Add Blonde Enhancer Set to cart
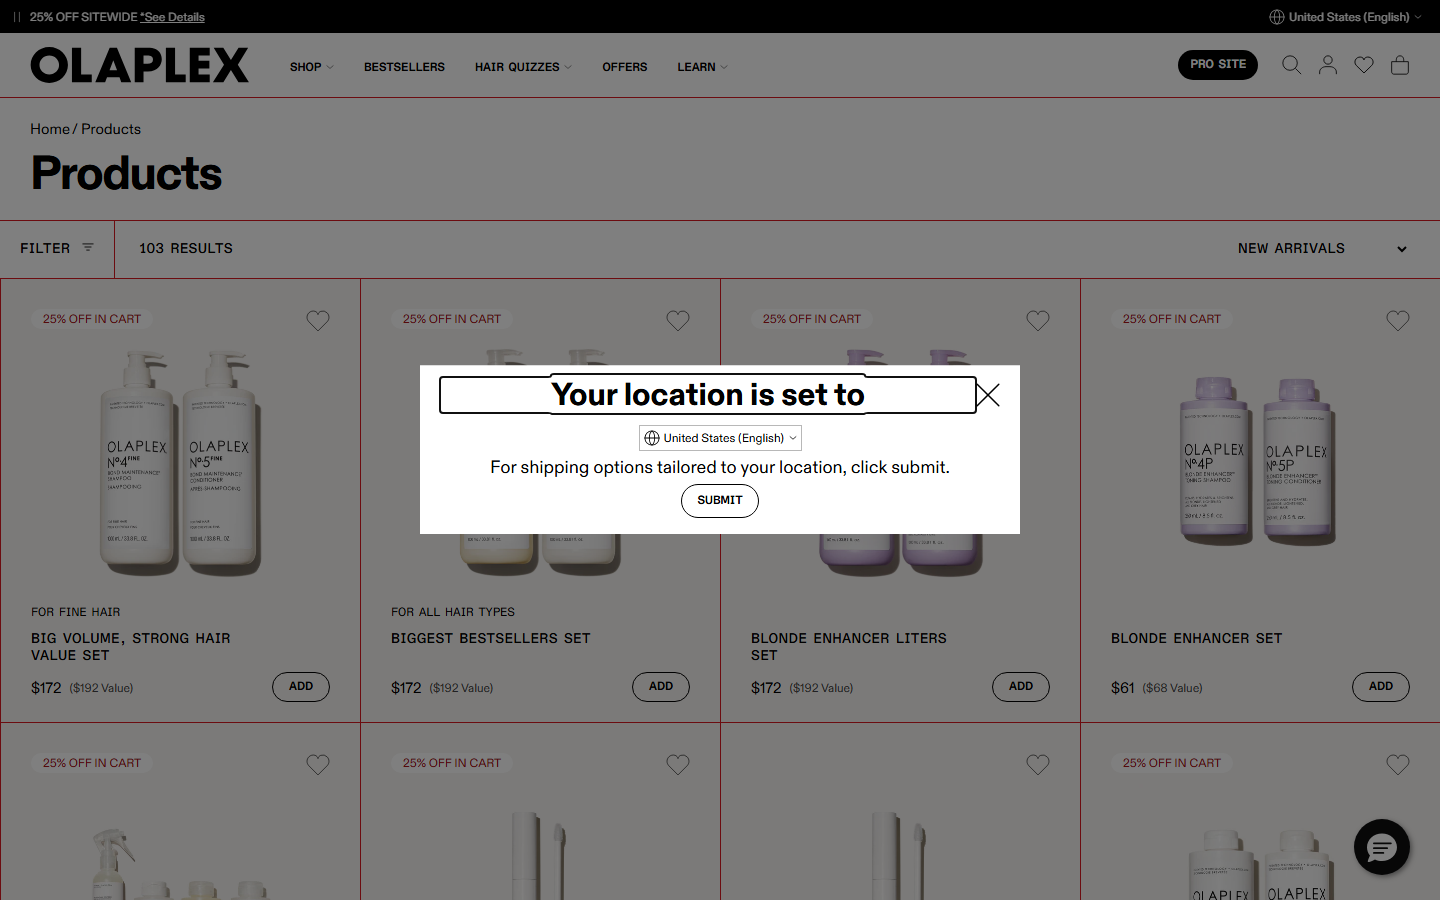1440x900 pixels. click(1381, 687)
